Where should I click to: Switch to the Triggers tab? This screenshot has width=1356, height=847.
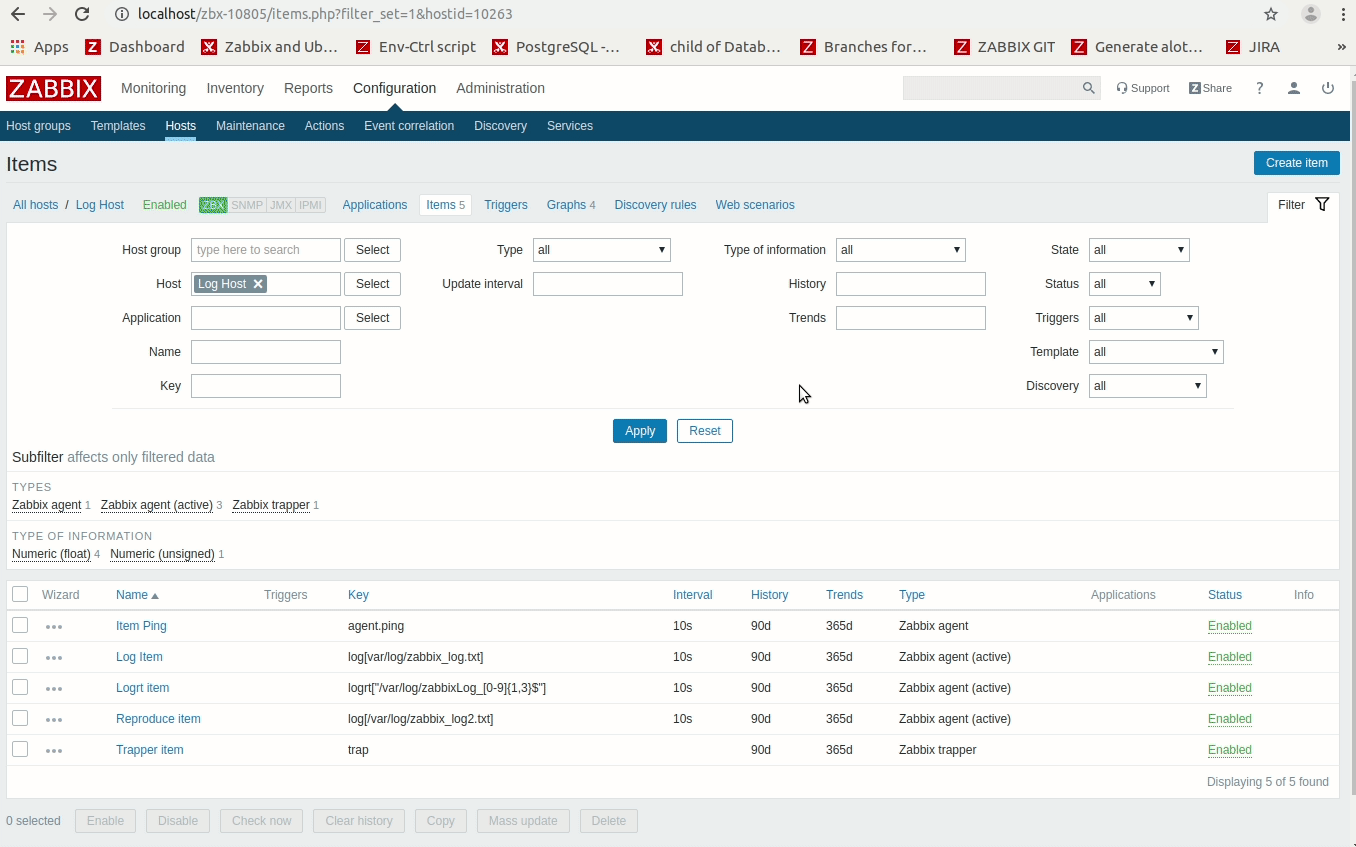(506, 205)
